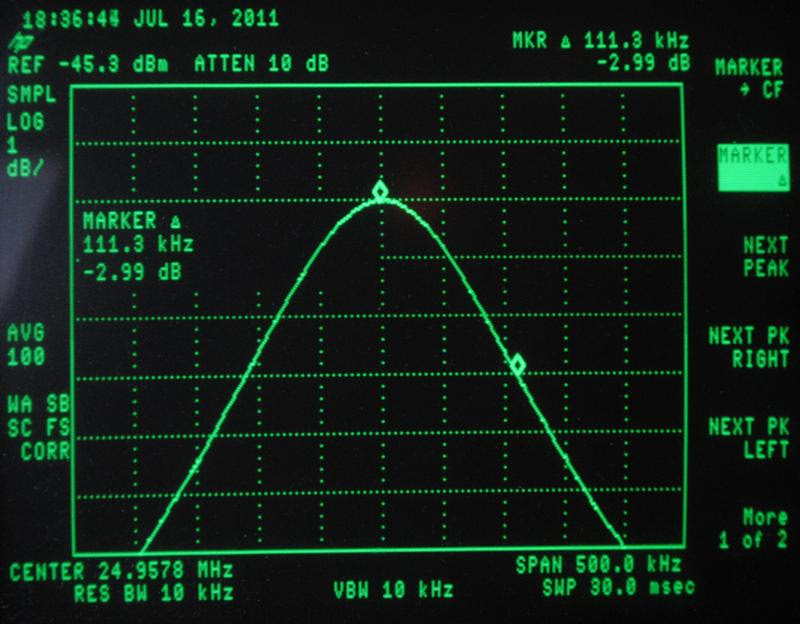Image resolution: width=800 pixels, height=624 pixels.
Task: Click the SPAN 500.0 kHz readout
Action: (598, 565)
